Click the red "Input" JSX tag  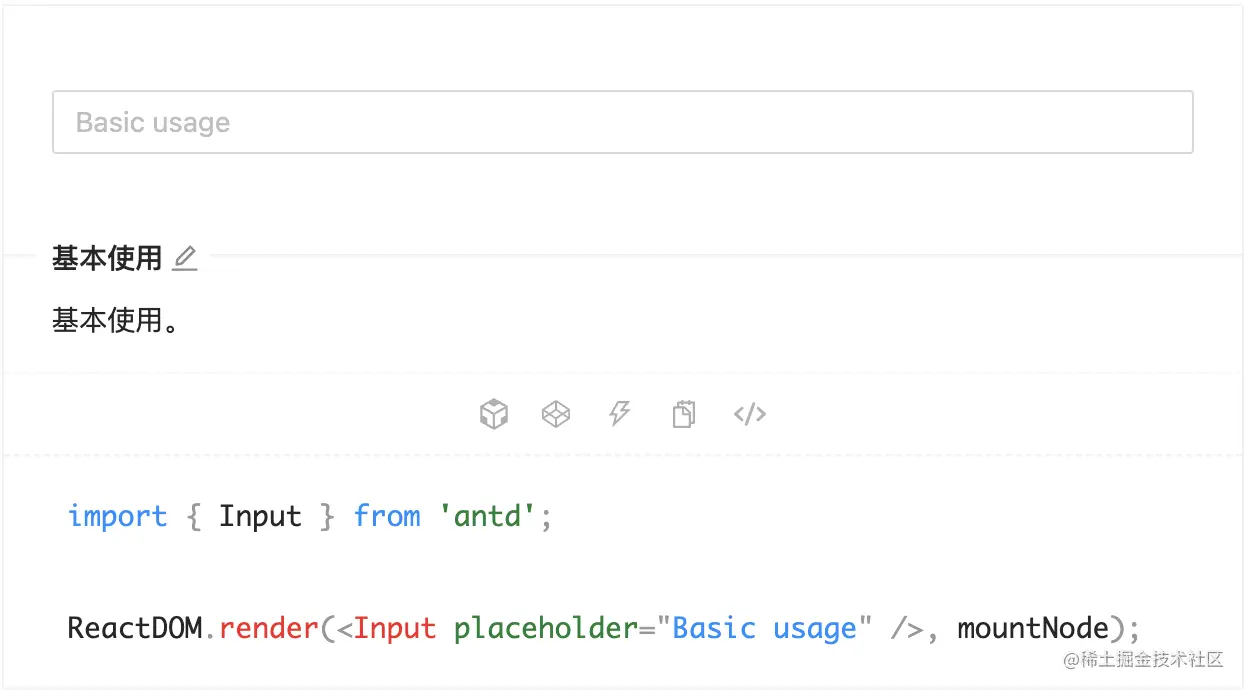pyautogui.click(x=395, y=629)
